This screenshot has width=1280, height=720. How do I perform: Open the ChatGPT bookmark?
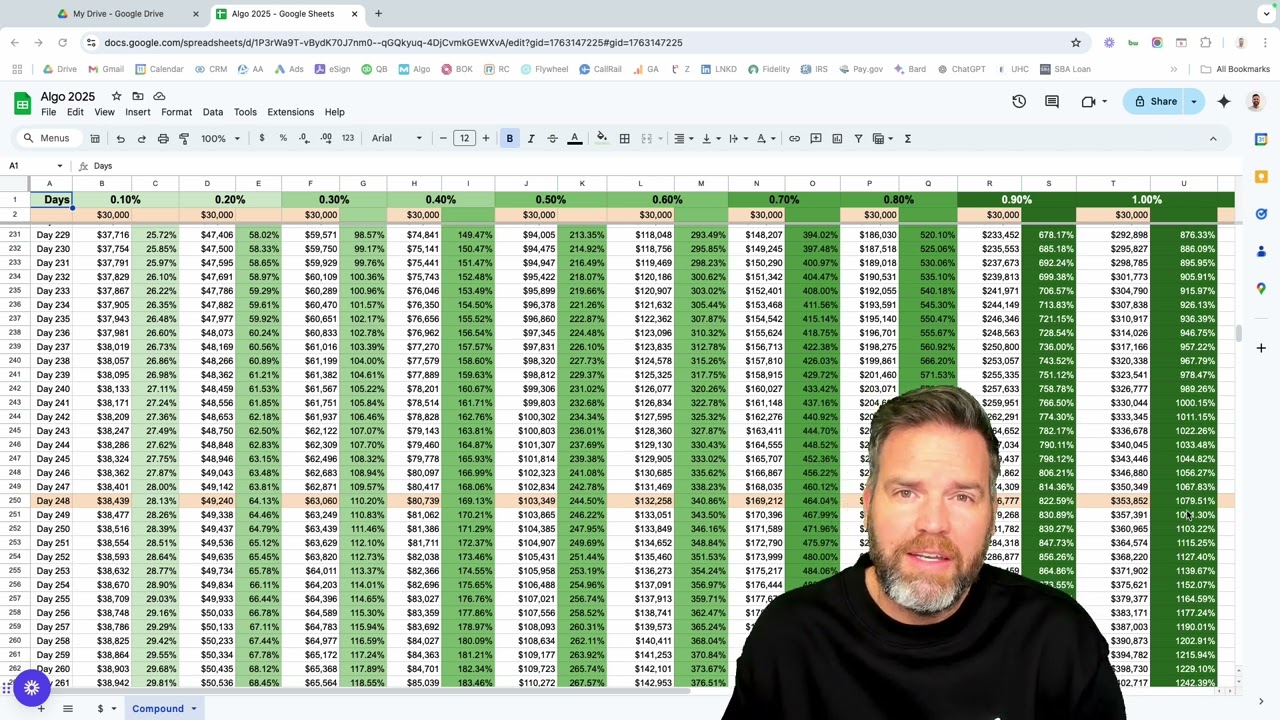pyautogui.click(x=961, y=69)
